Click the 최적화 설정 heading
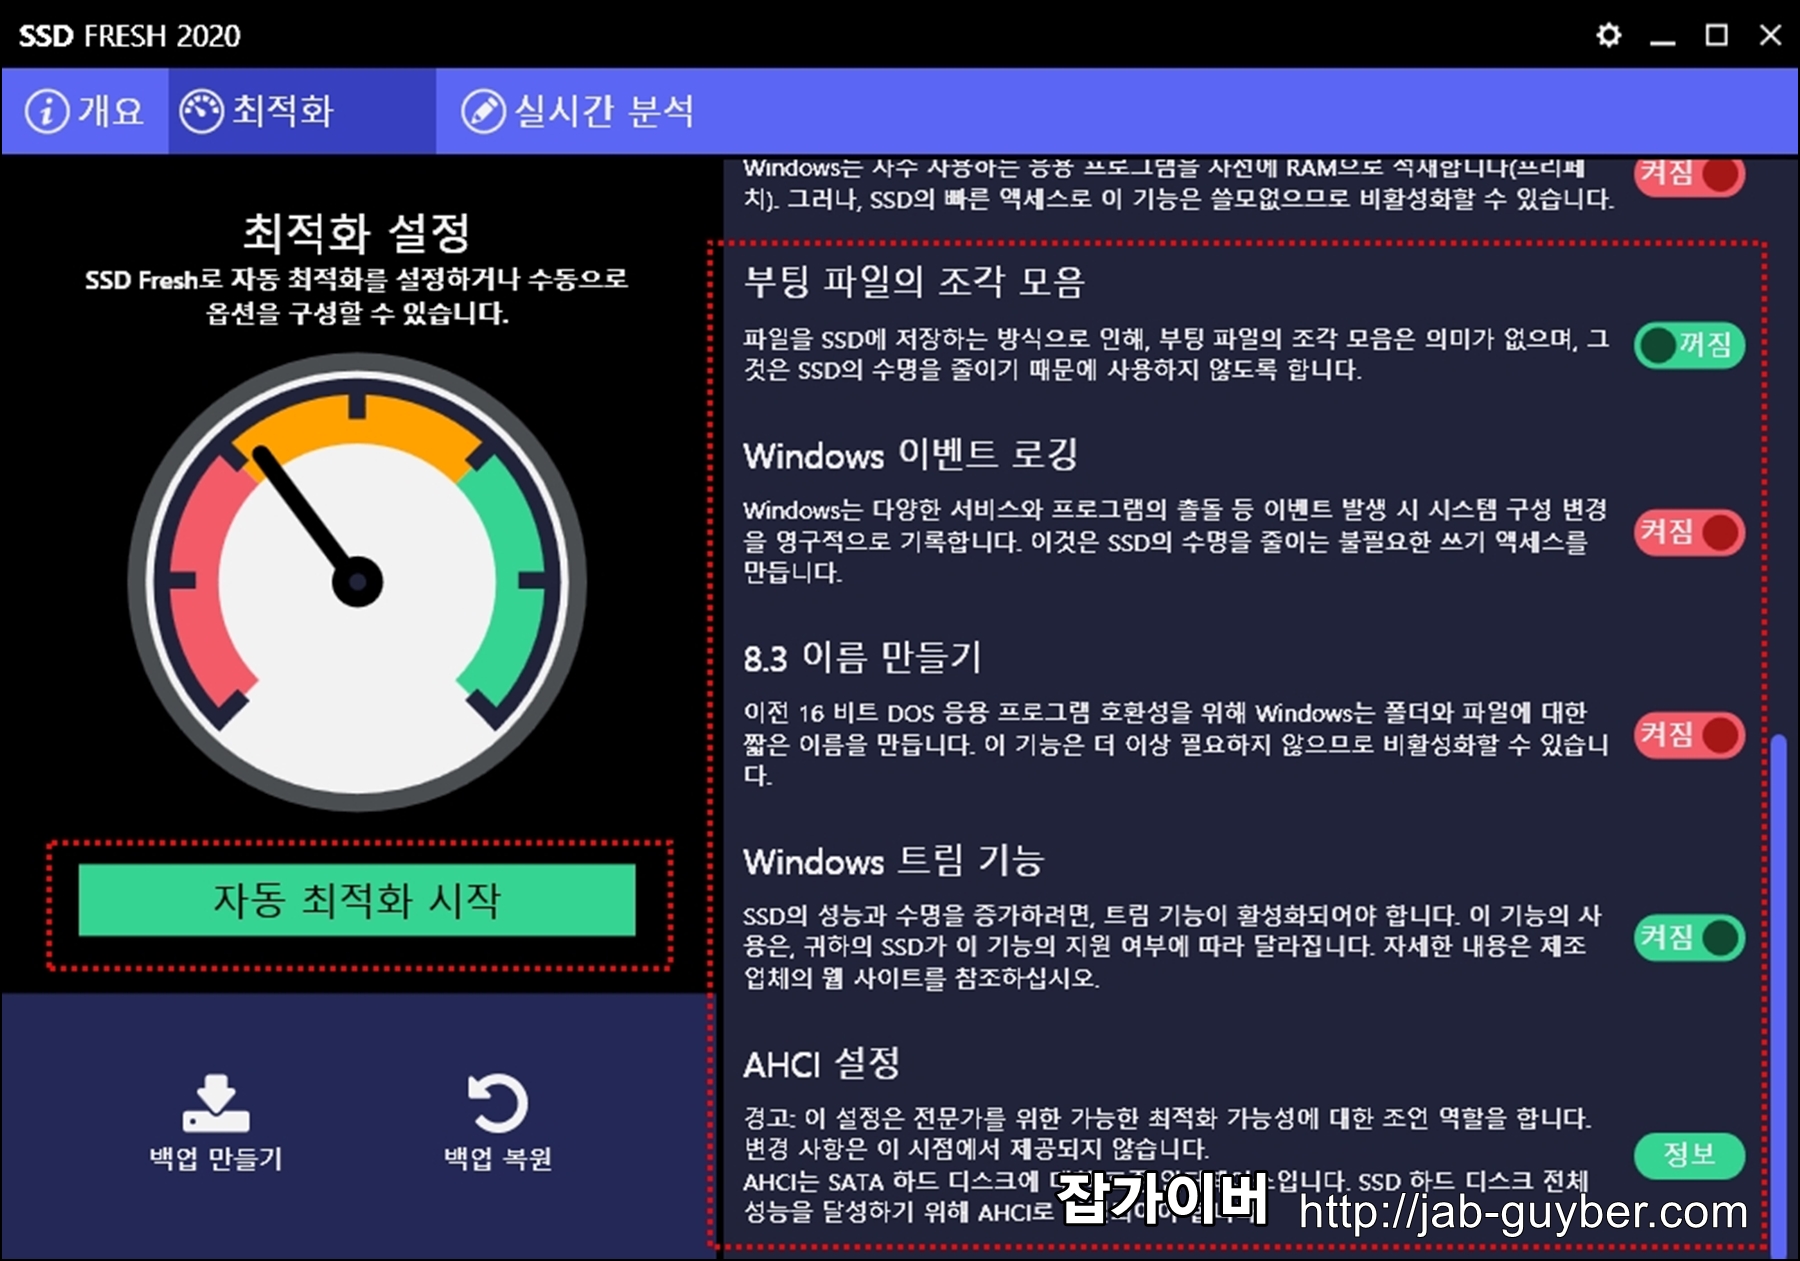This screenshot has height=1261, width=1800. 357,232
